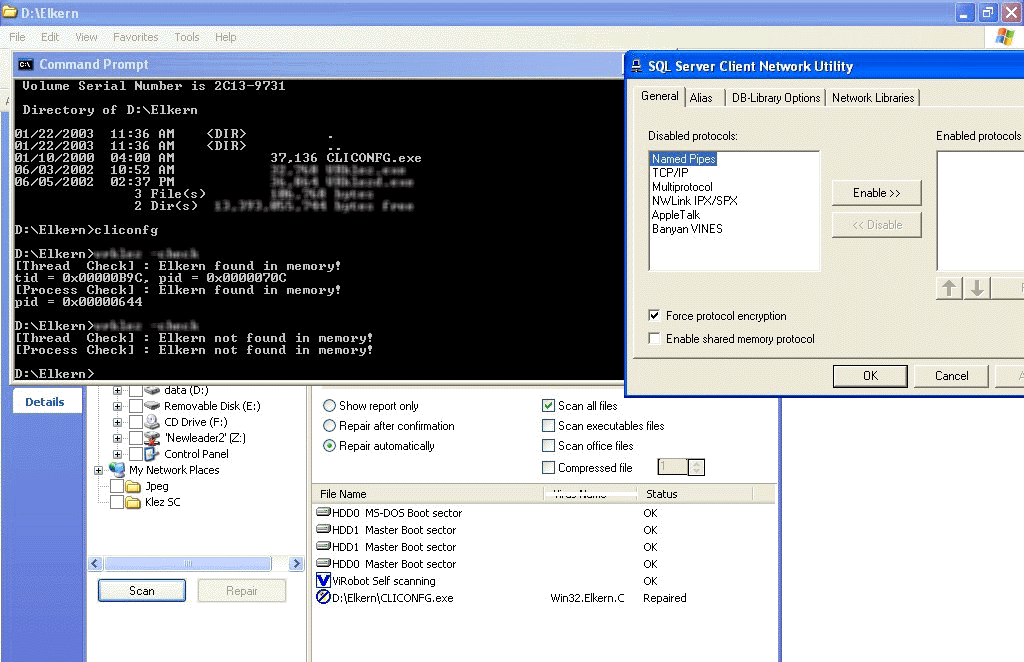Click the Removable Disk (E:) drive icon
The image size is (1024, 662).
point(152,406)
